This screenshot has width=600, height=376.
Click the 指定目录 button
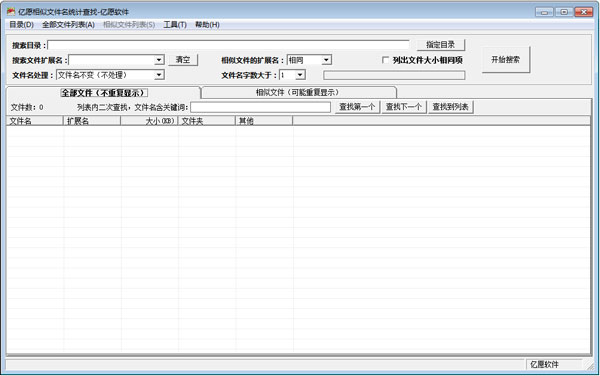pos(441,45)
